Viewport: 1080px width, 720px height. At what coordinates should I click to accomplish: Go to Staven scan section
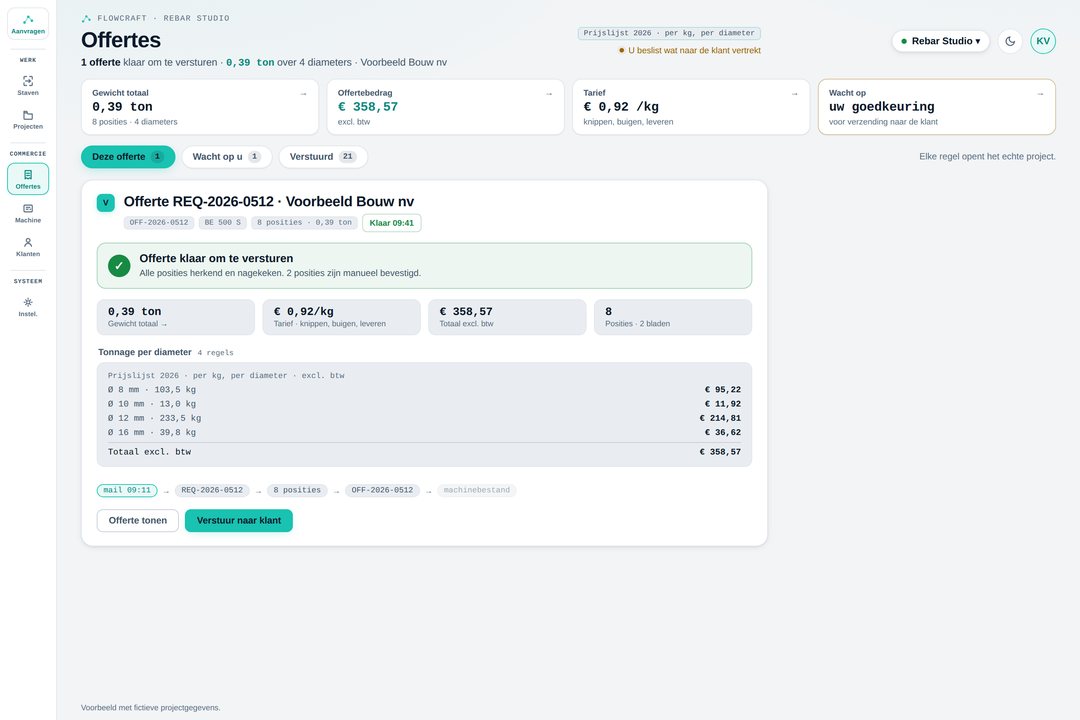tap(28, 85)
